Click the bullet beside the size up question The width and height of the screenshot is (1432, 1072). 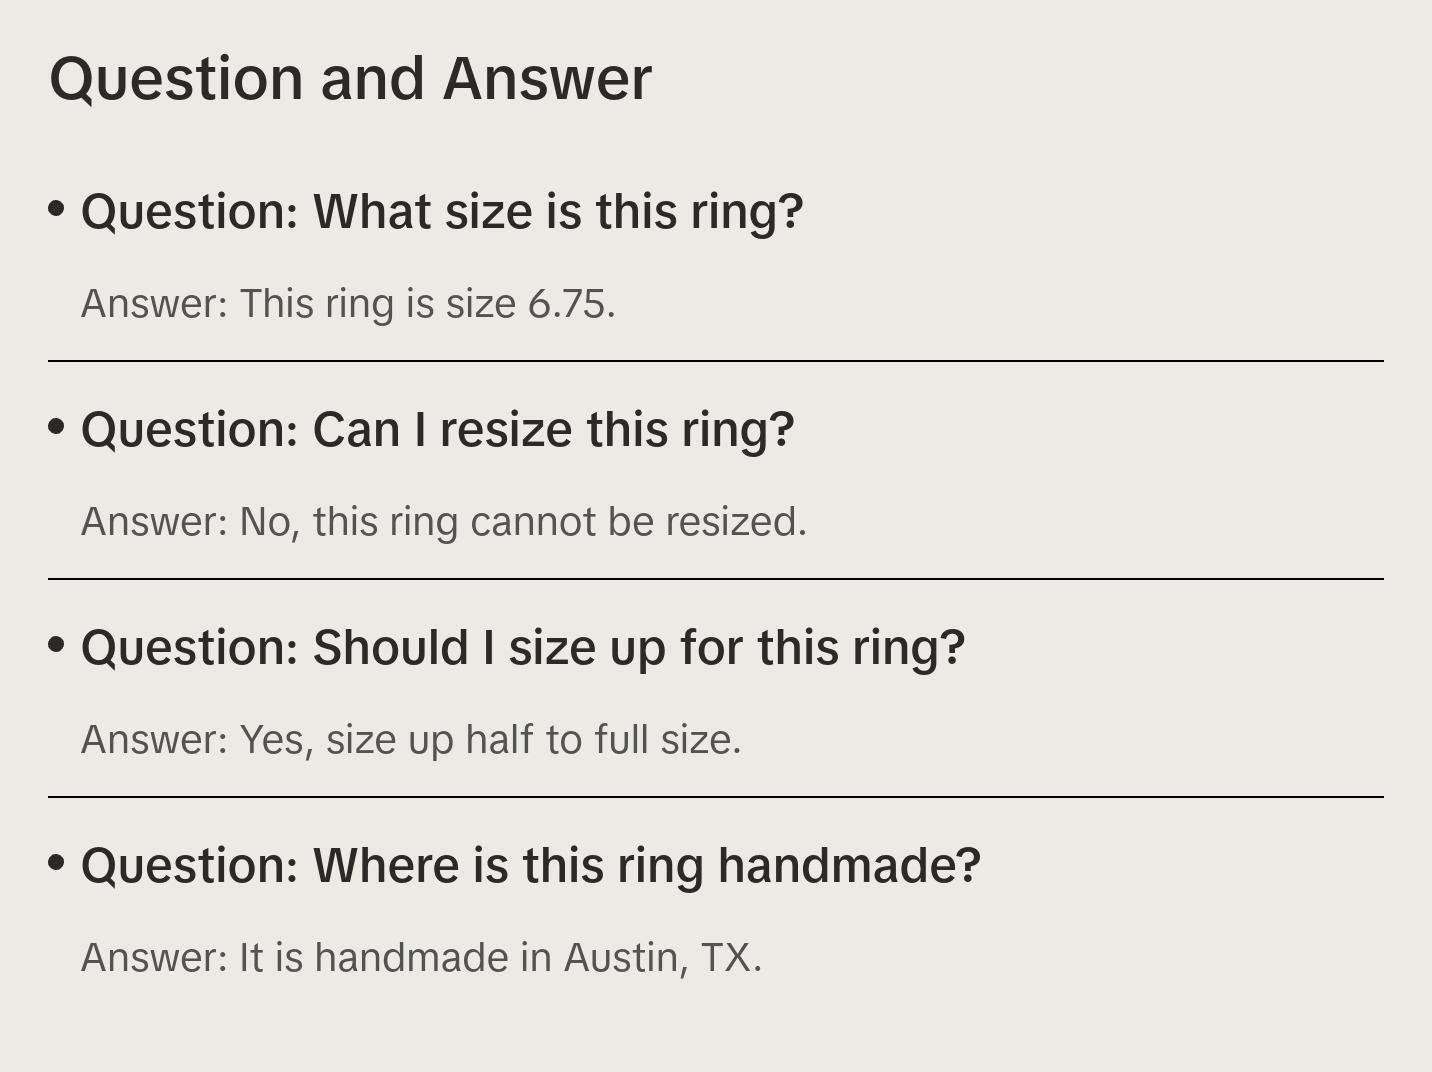57,645
